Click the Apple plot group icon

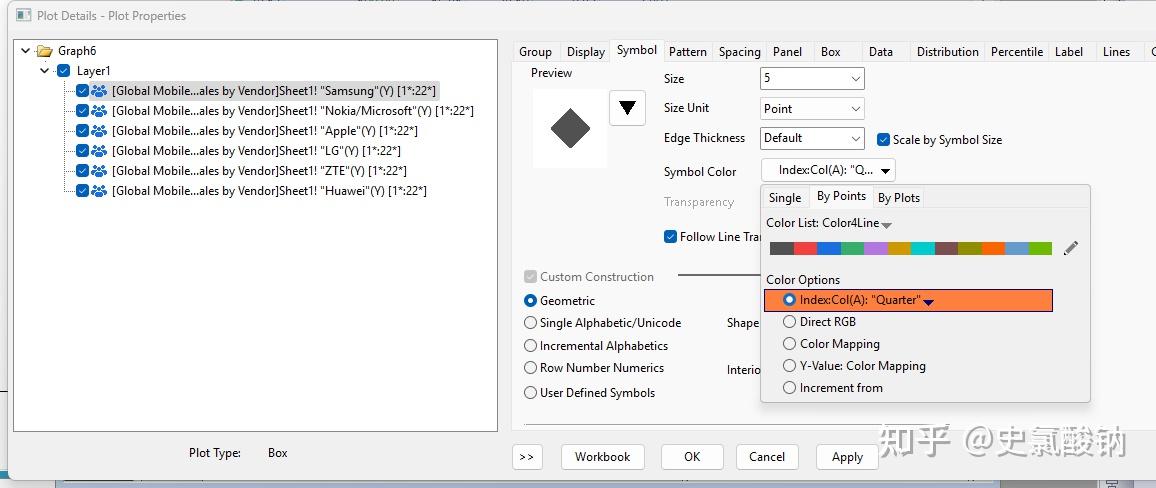coord(99,131)
